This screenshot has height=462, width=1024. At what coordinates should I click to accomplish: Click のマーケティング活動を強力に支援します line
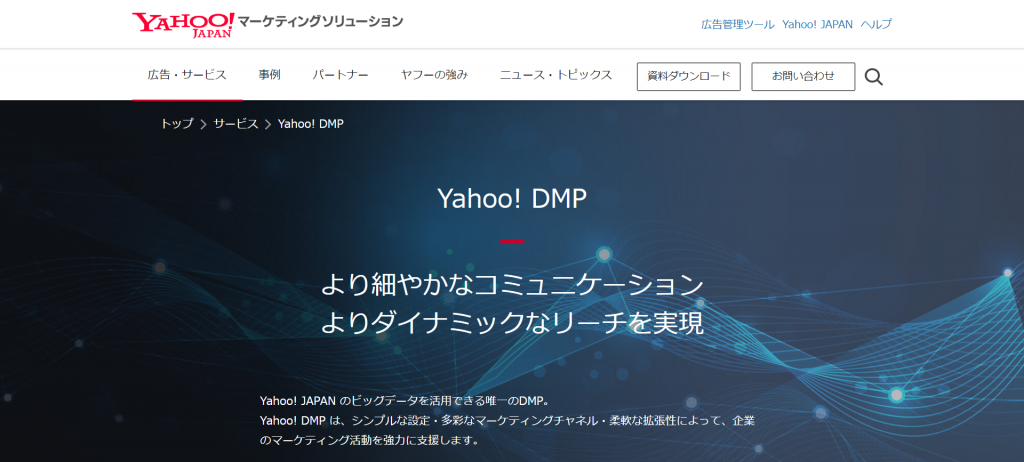point(369,440)
